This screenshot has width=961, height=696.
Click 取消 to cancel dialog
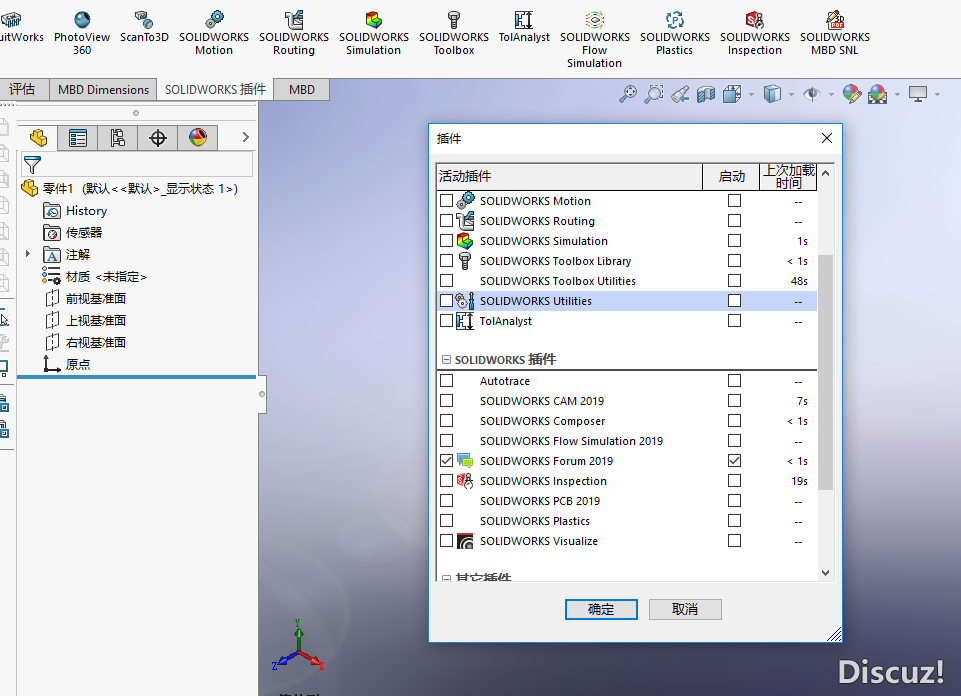tap(685, 609)
